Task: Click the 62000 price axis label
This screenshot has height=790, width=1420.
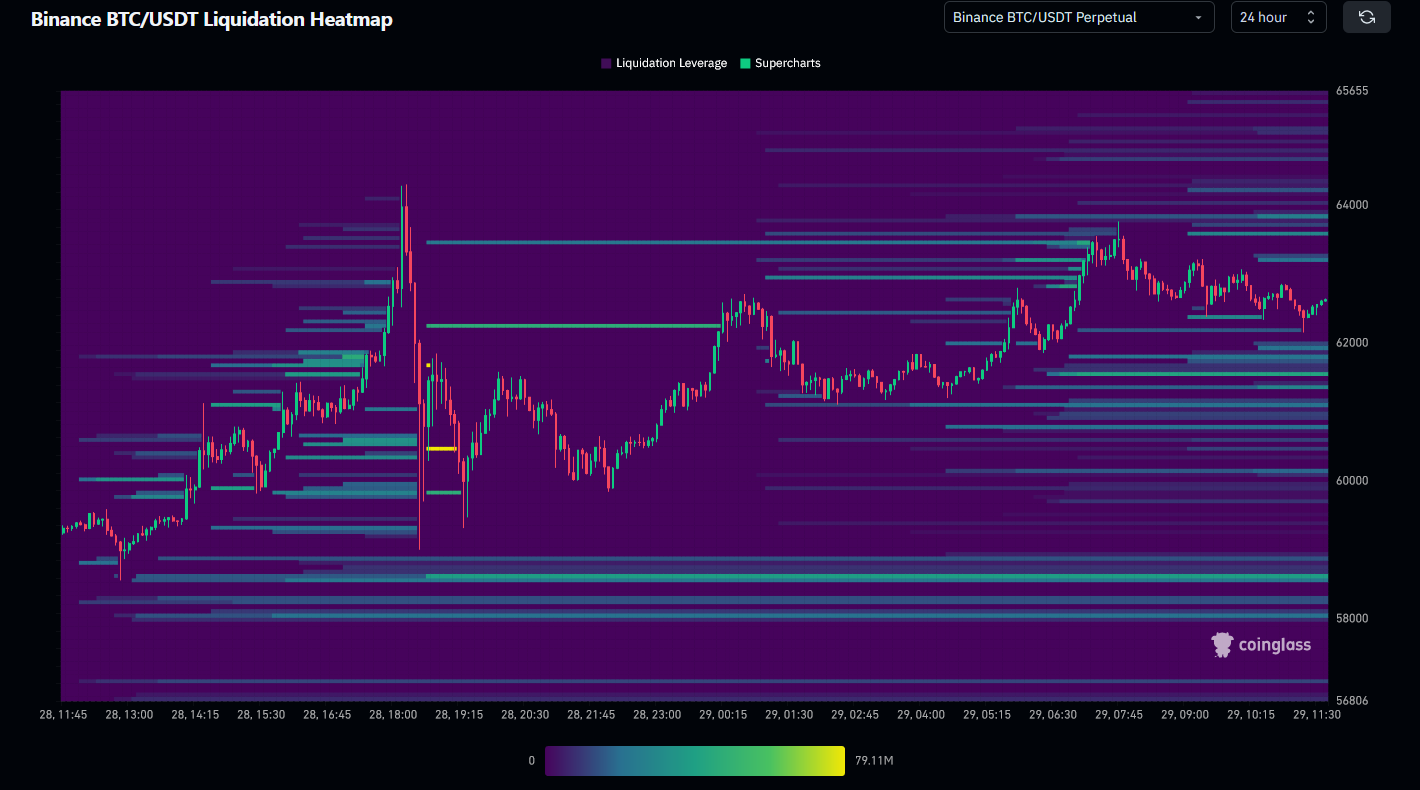Action: pyautogui.click(x=1352, y=343)
